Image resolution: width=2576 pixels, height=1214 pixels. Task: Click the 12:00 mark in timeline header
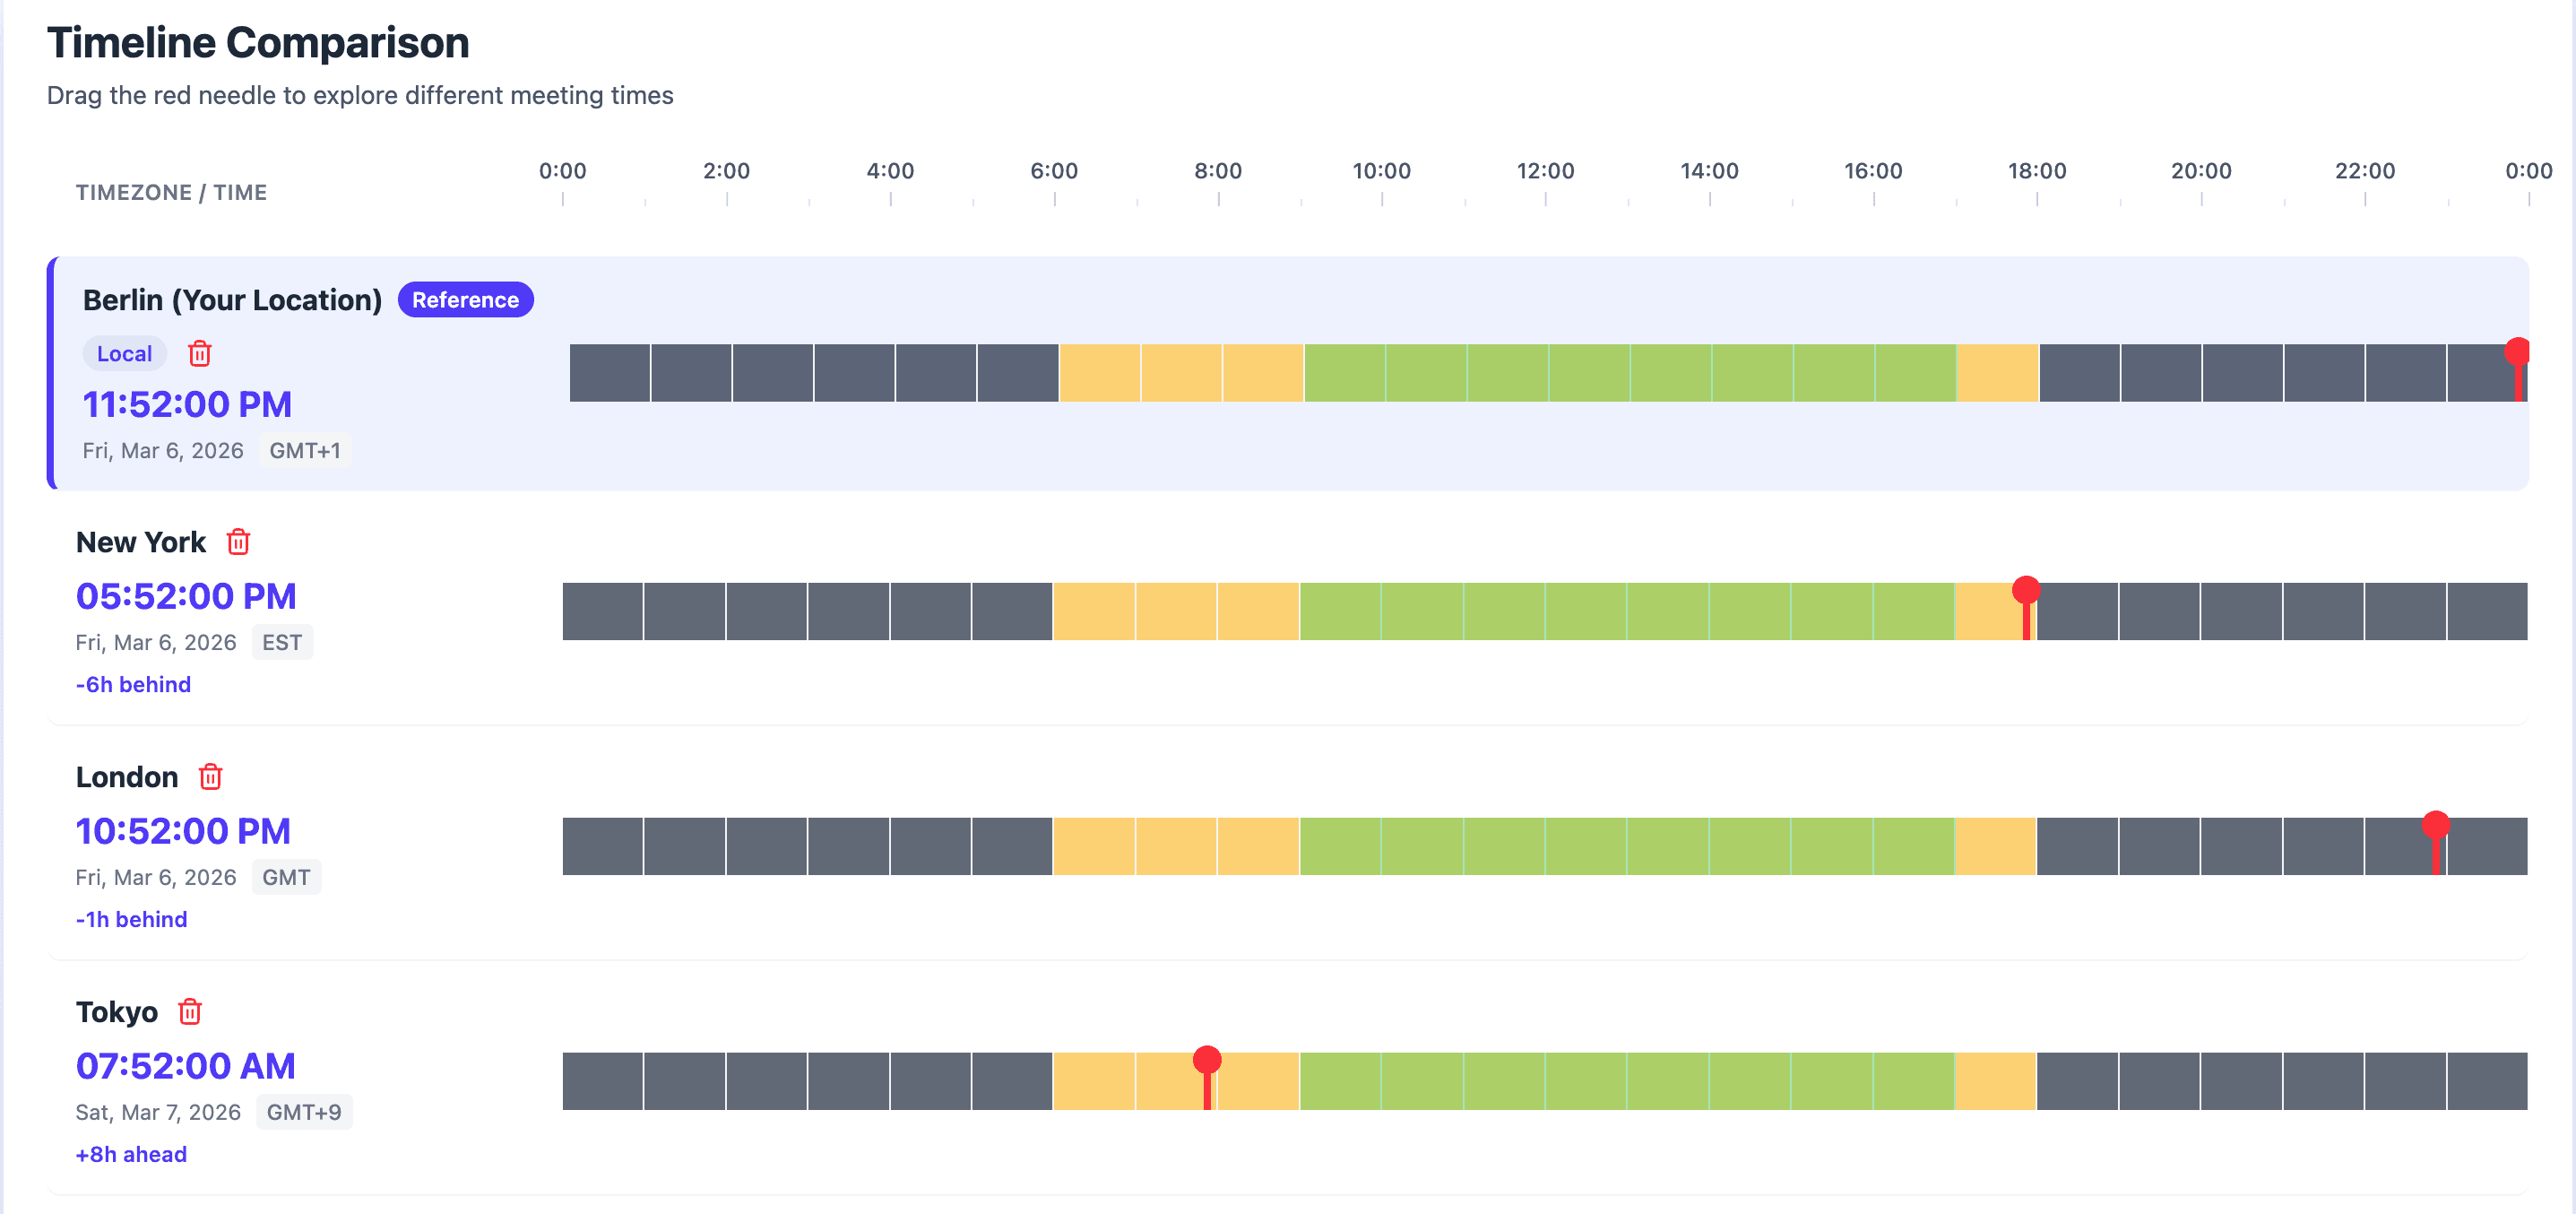tap(1545, 172)
